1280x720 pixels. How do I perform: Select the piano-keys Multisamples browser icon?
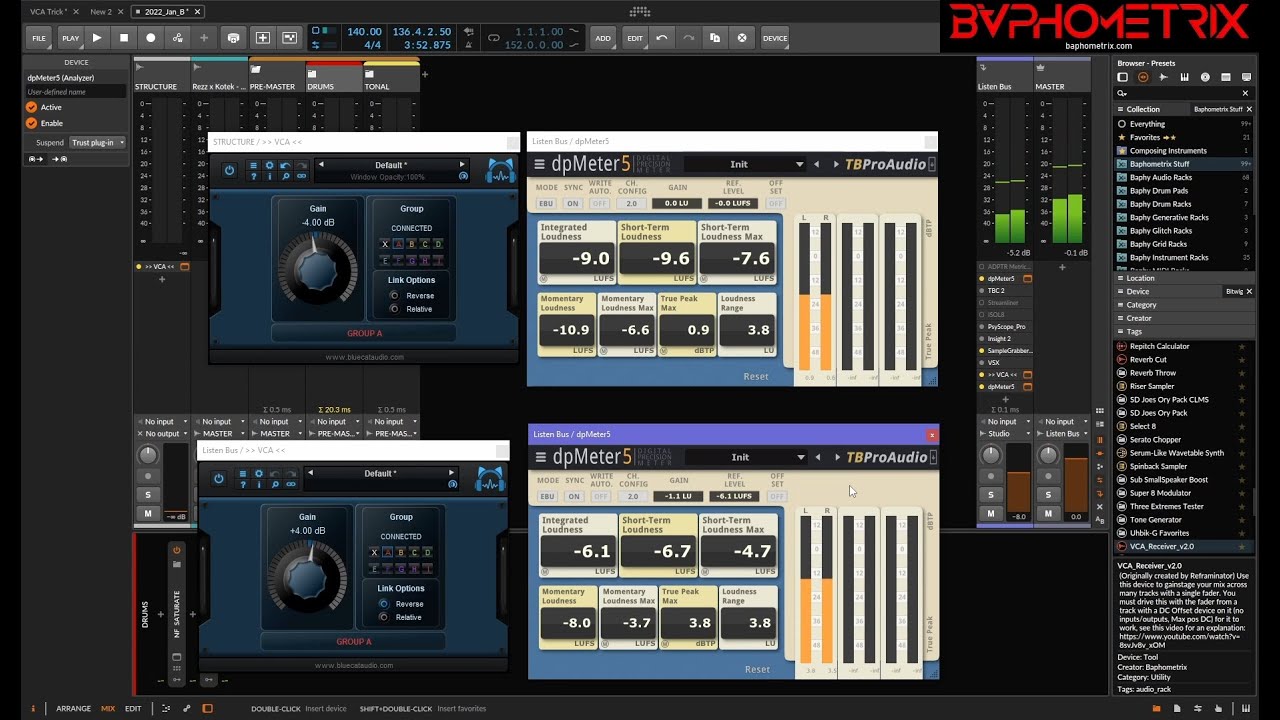[1184, 77]
